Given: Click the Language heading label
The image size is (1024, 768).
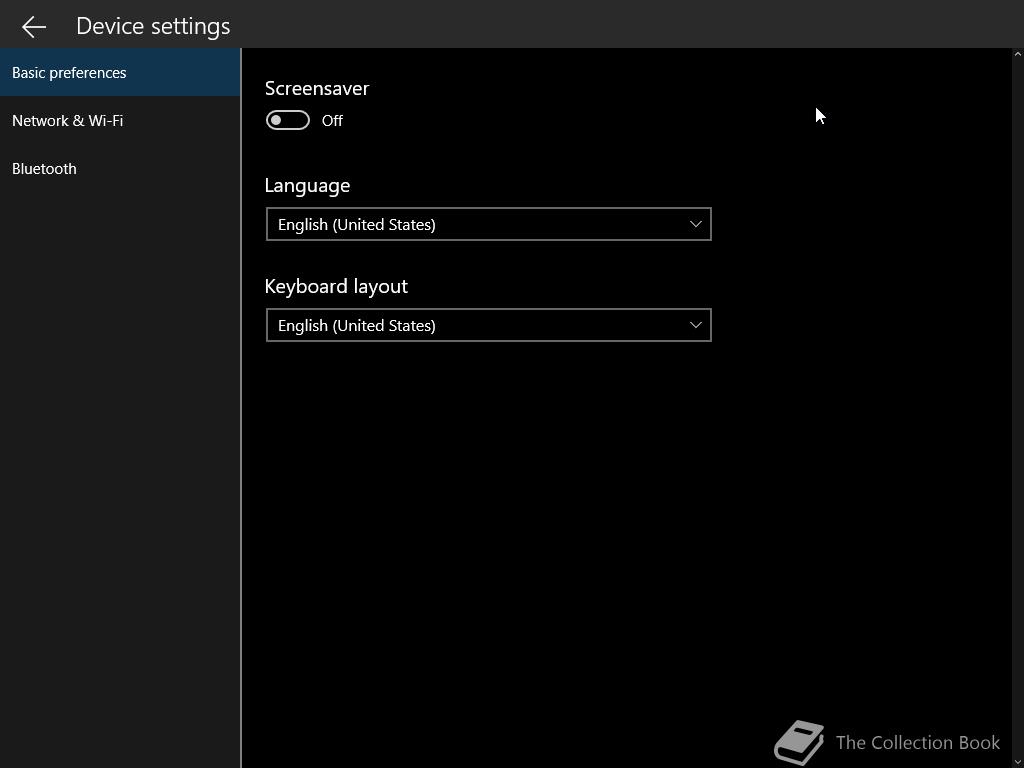Looking at the screenshot, I should click(307, 186).
